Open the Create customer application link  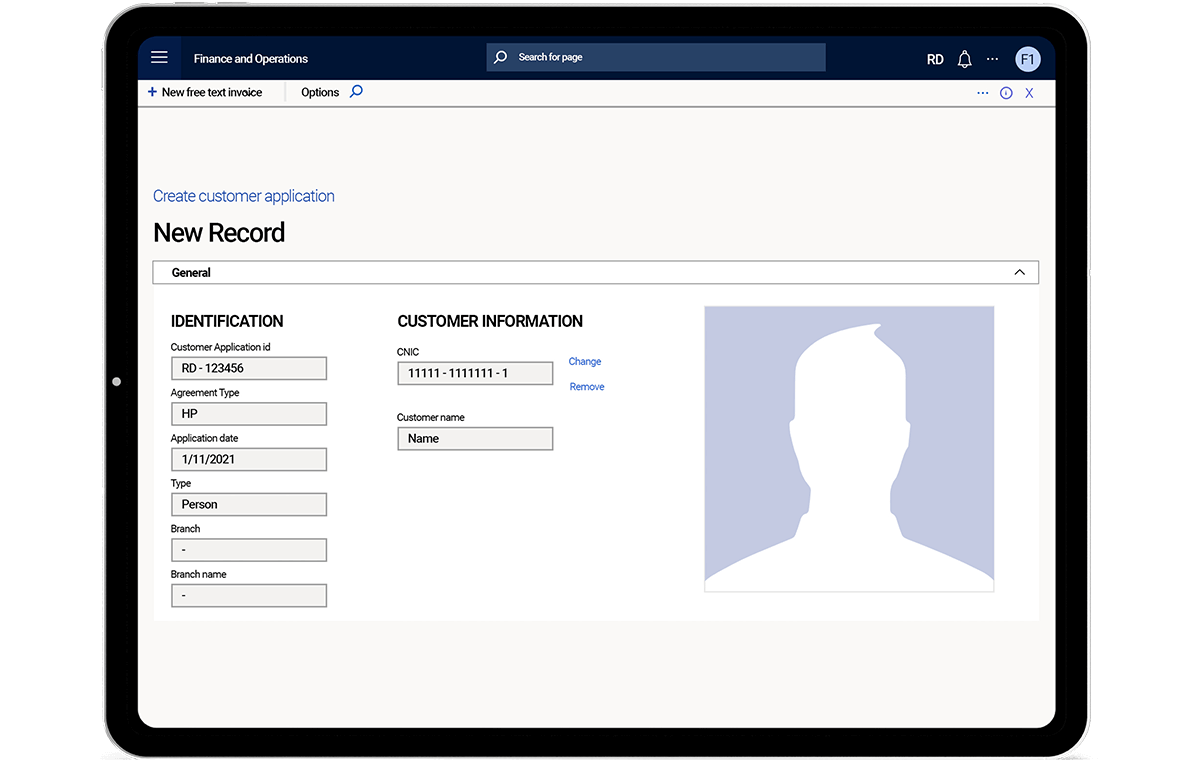243,195
